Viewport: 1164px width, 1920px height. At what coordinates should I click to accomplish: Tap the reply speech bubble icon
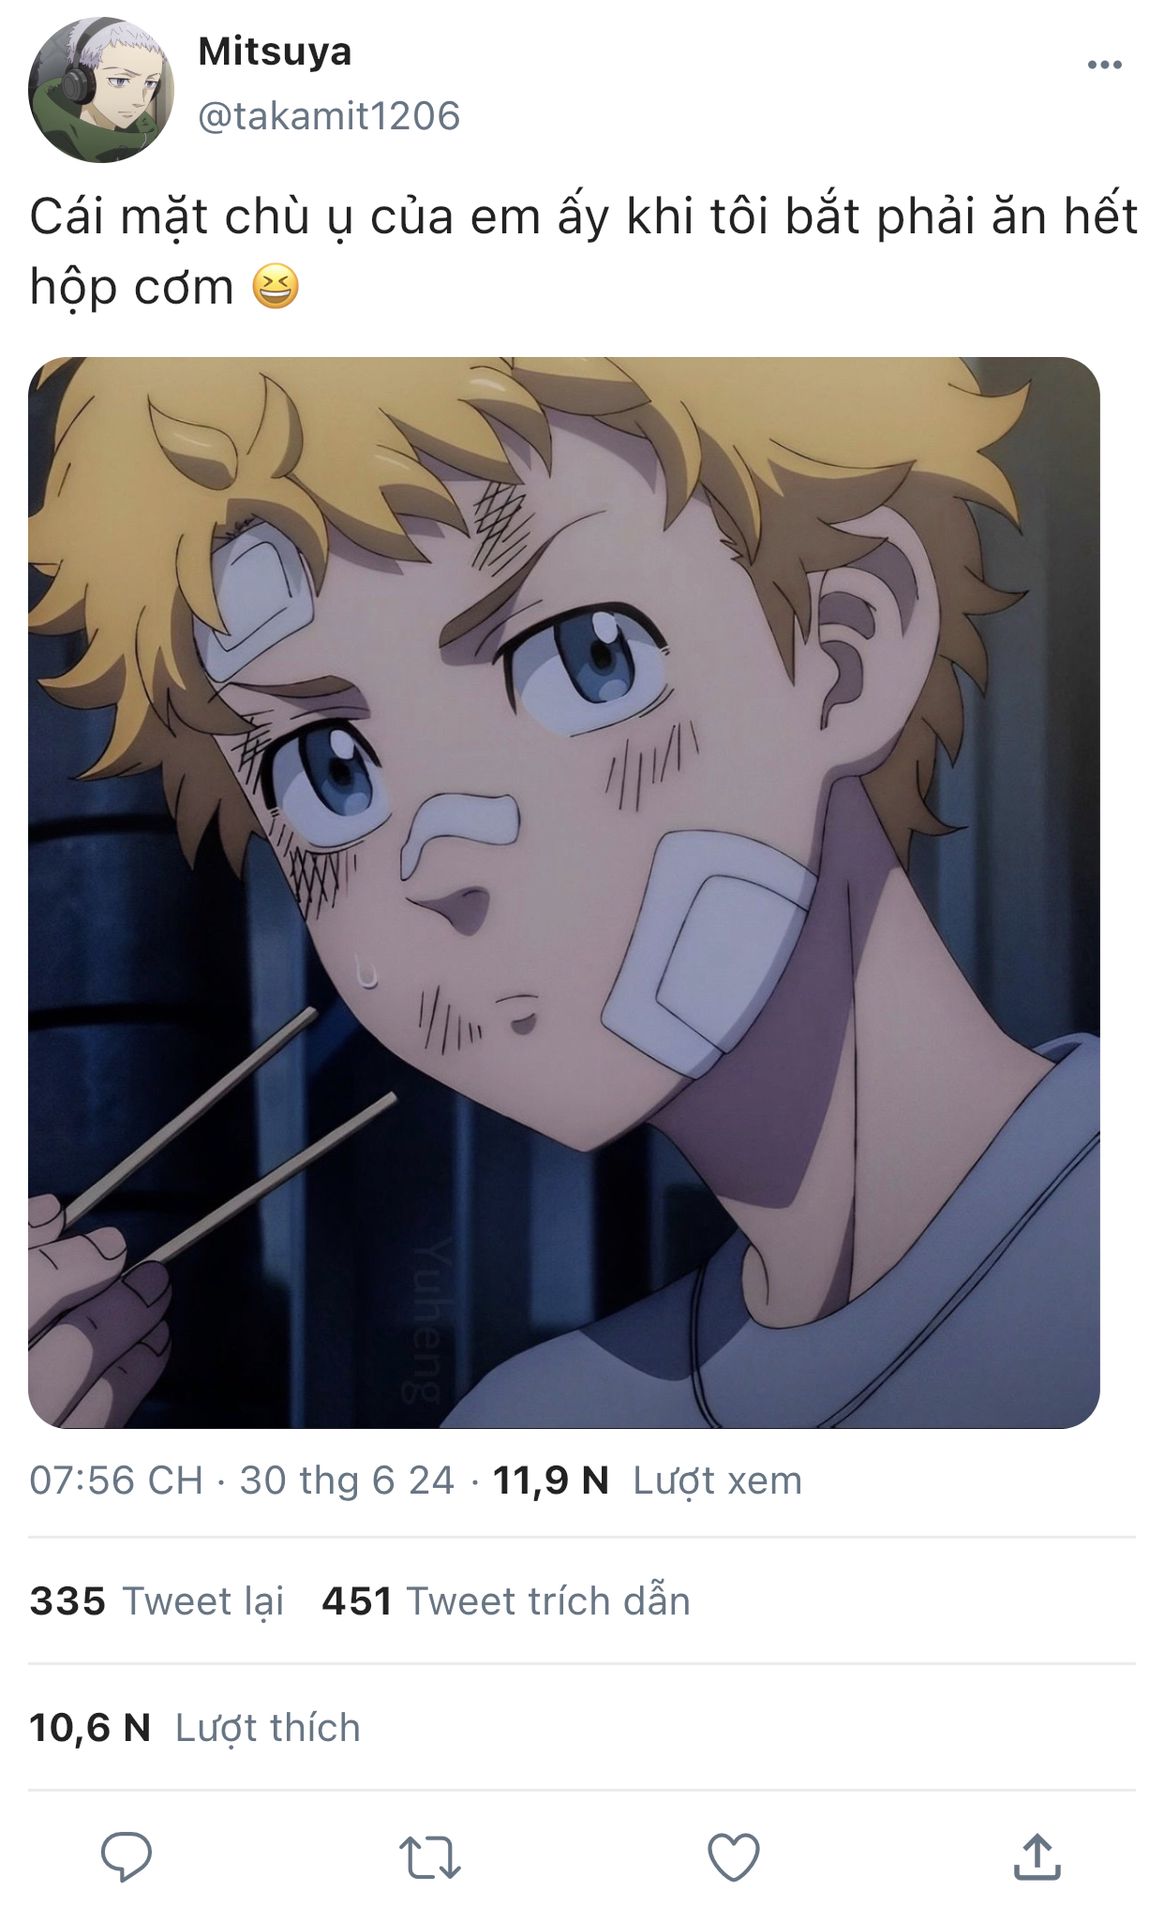tap(127, 1857)
